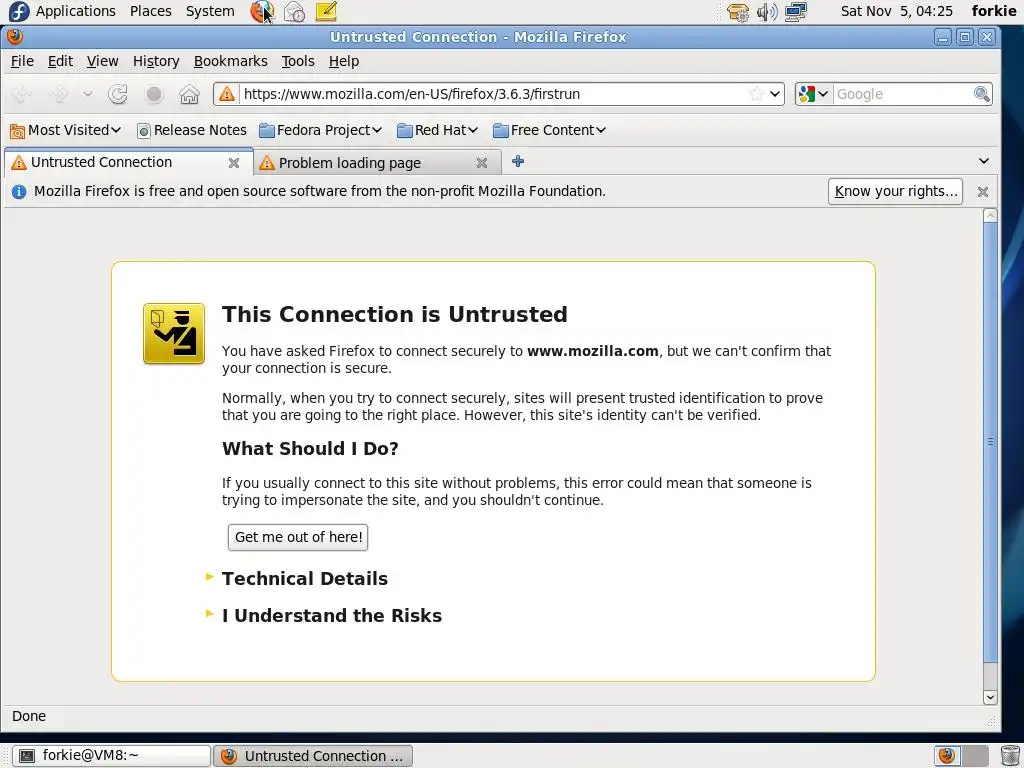Click the scrollbar down arrow

(x=990, y=697)
